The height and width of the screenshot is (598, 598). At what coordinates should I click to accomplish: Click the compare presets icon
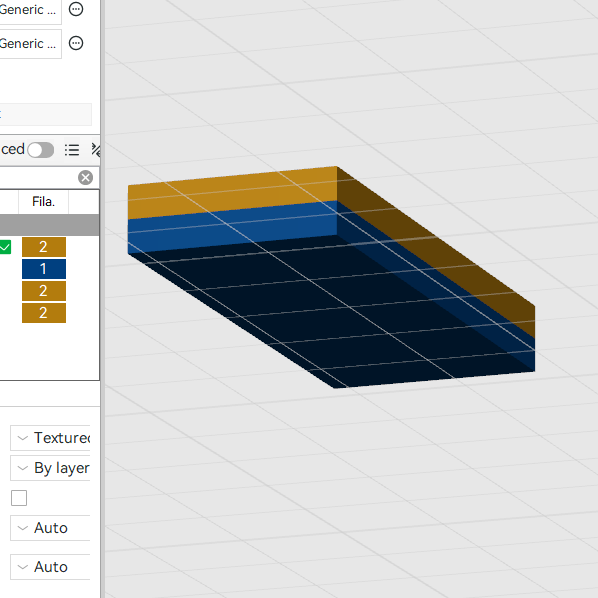(96, 150)
